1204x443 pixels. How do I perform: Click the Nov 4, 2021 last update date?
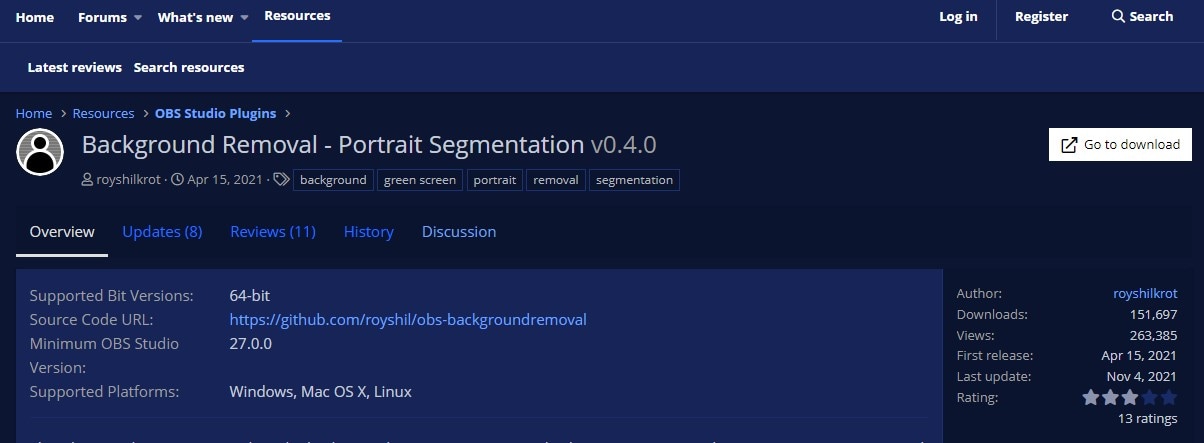[1143, 376]
